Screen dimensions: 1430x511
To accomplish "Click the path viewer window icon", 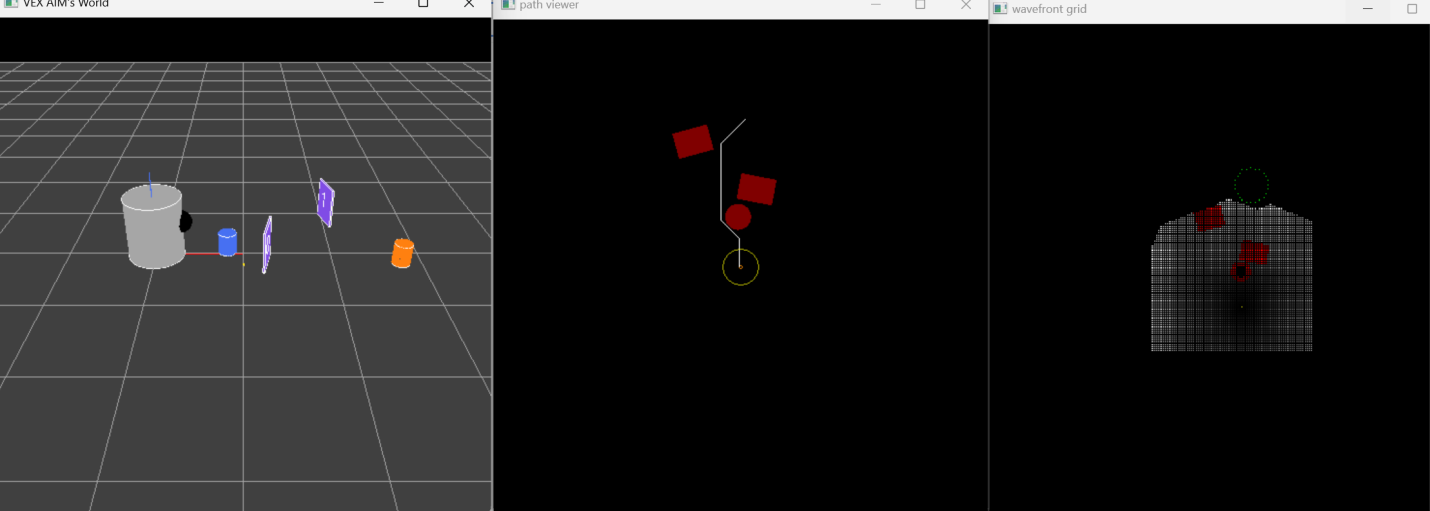I will pyautogui.click(x=508, y=5).
